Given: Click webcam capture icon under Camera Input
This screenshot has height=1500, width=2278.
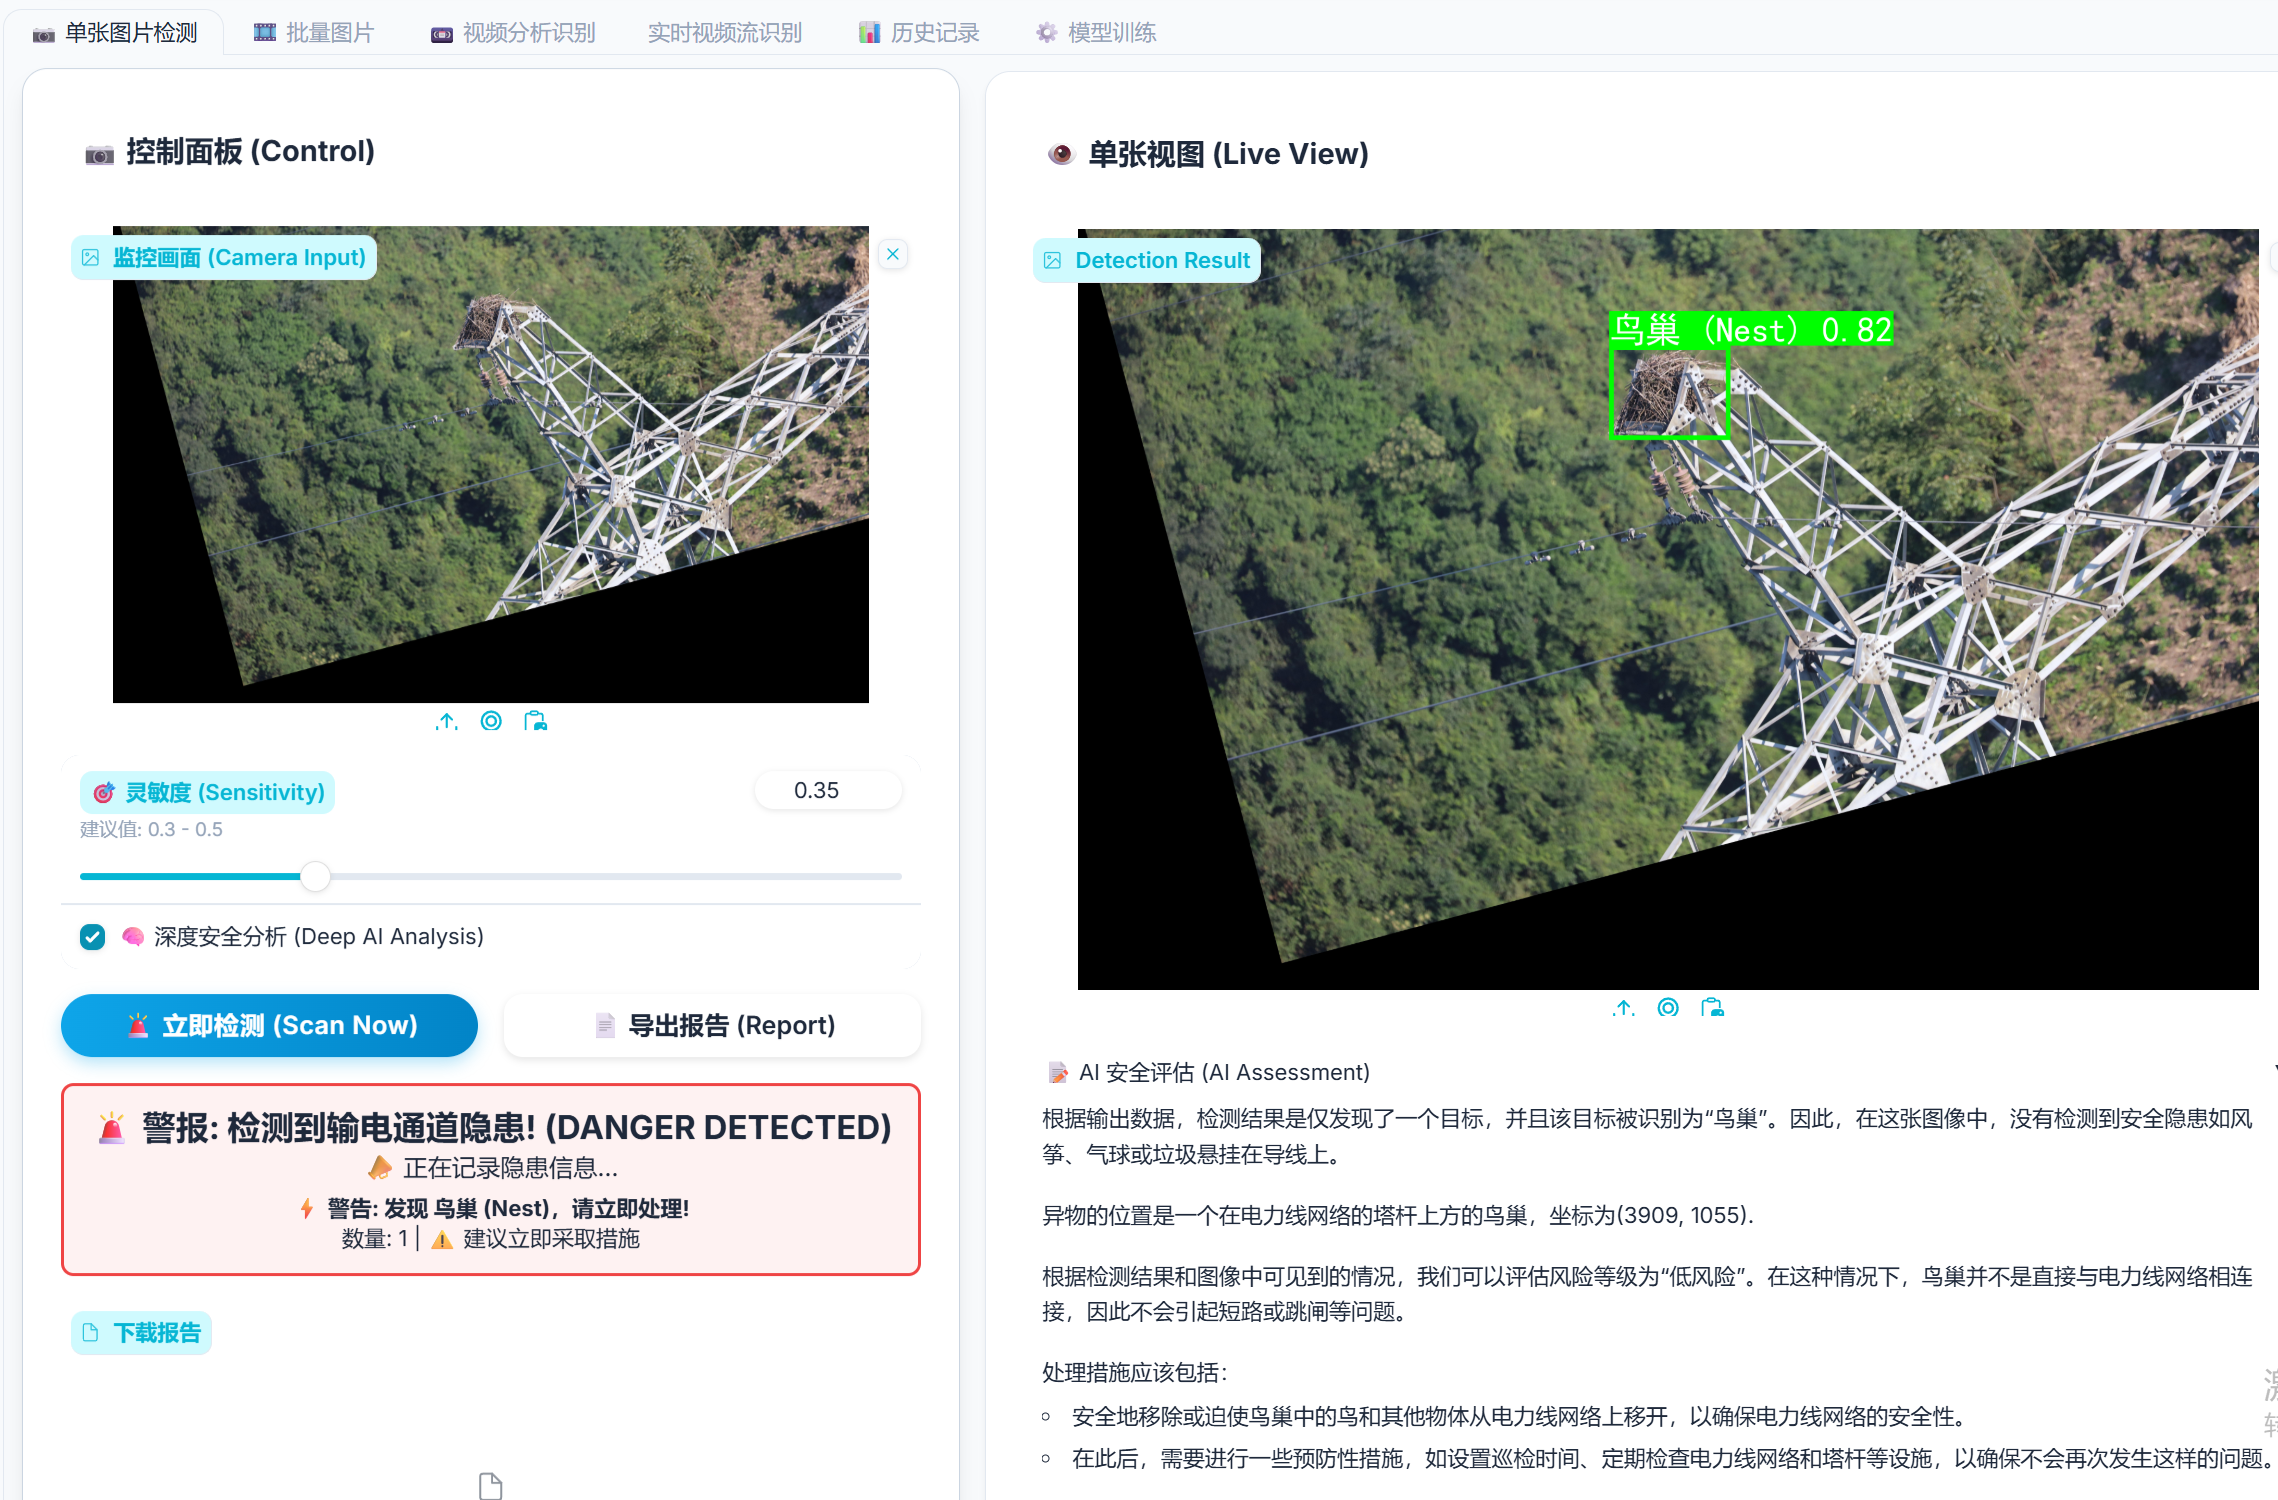Looking at the screenshot, I should (491, 721).
